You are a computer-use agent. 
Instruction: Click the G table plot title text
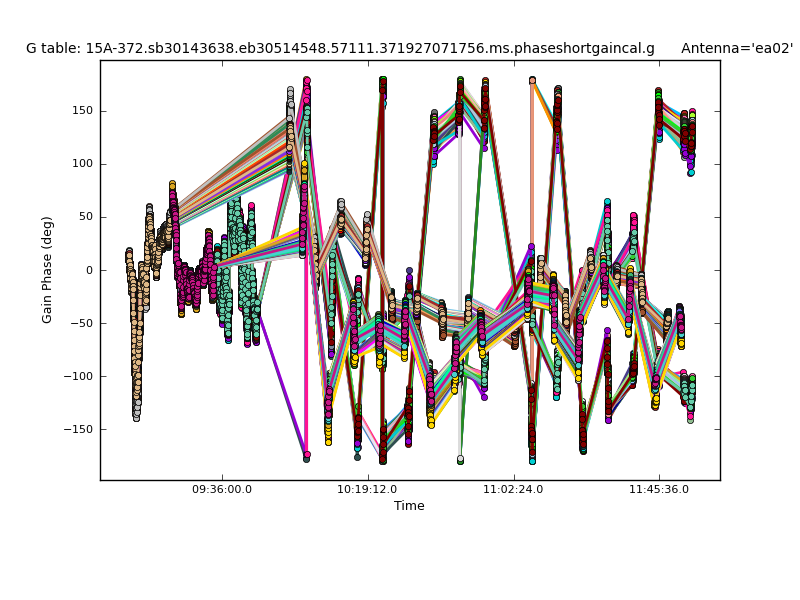(340, 48)
